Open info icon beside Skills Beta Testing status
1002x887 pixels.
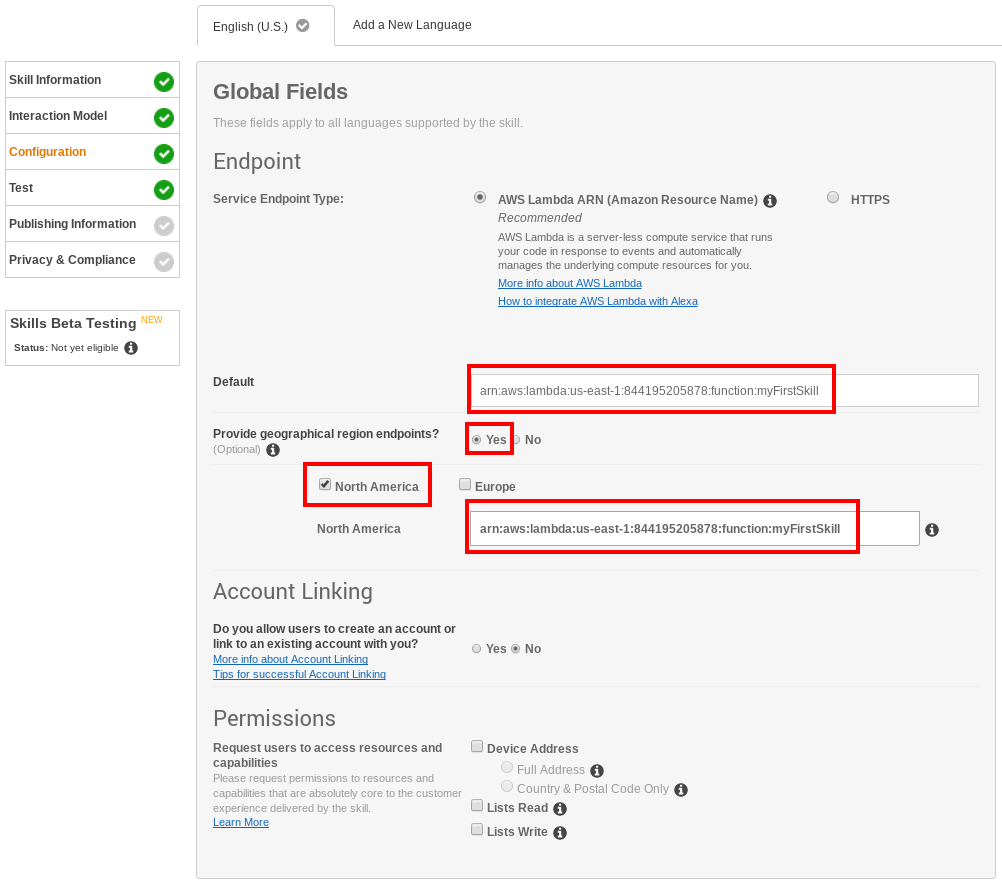pyautogui.click(x=131, y=348)
